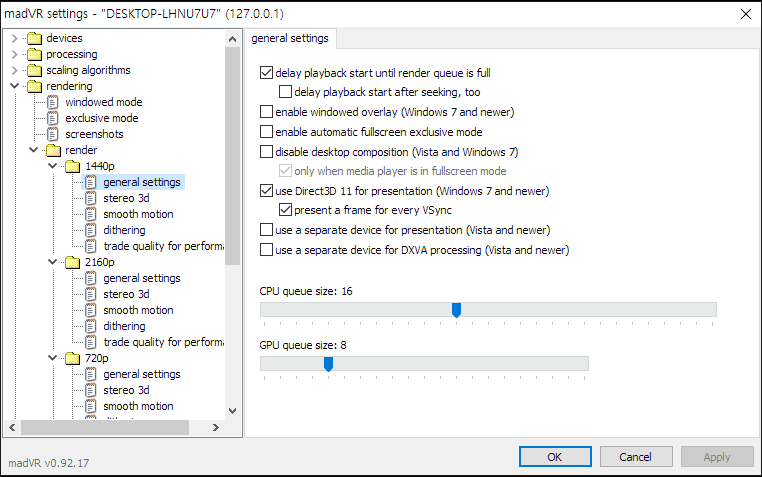Collapse the 720p profile node
762x477 pixels.
click(x=52, y=358)
